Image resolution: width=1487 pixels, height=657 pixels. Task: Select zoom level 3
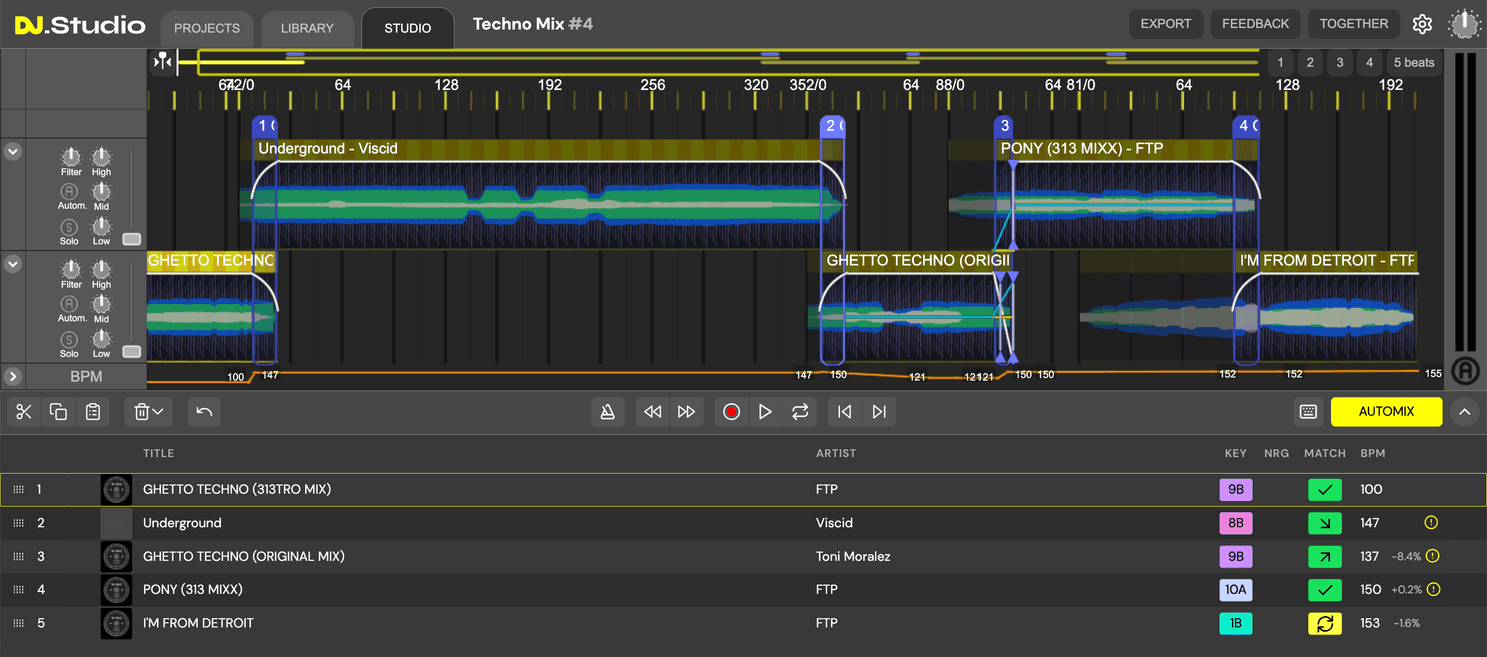click(x=1340, y=62)
